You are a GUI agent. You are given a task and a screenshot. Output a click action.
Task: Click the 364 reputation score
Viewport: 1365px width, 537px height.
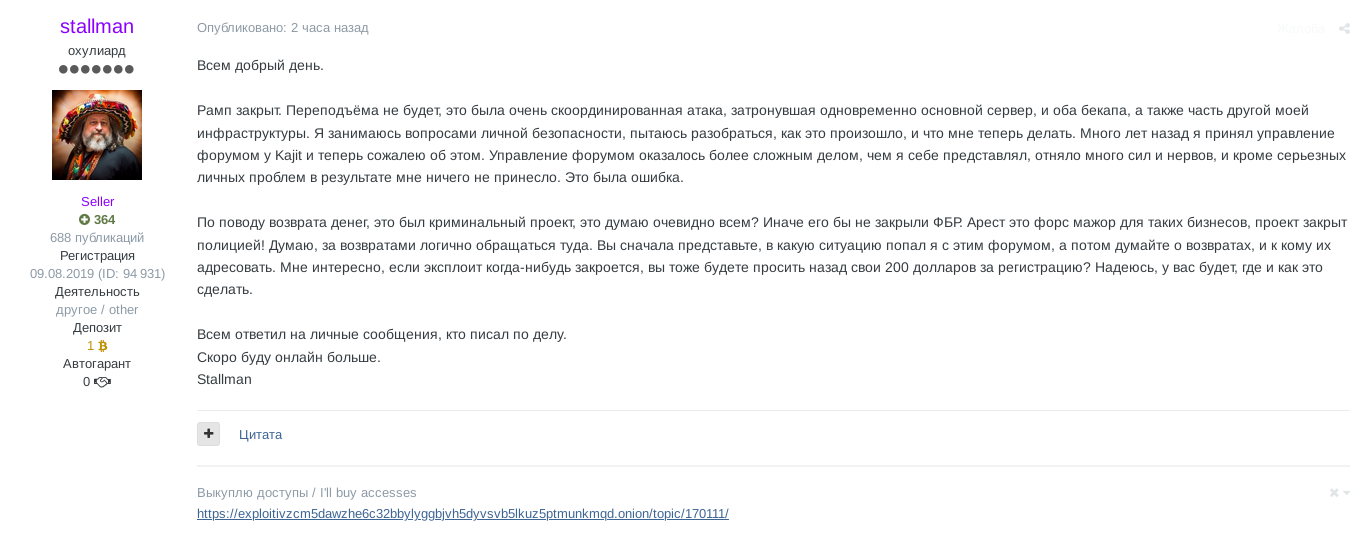pyautogui.click(x=104, y=220)
